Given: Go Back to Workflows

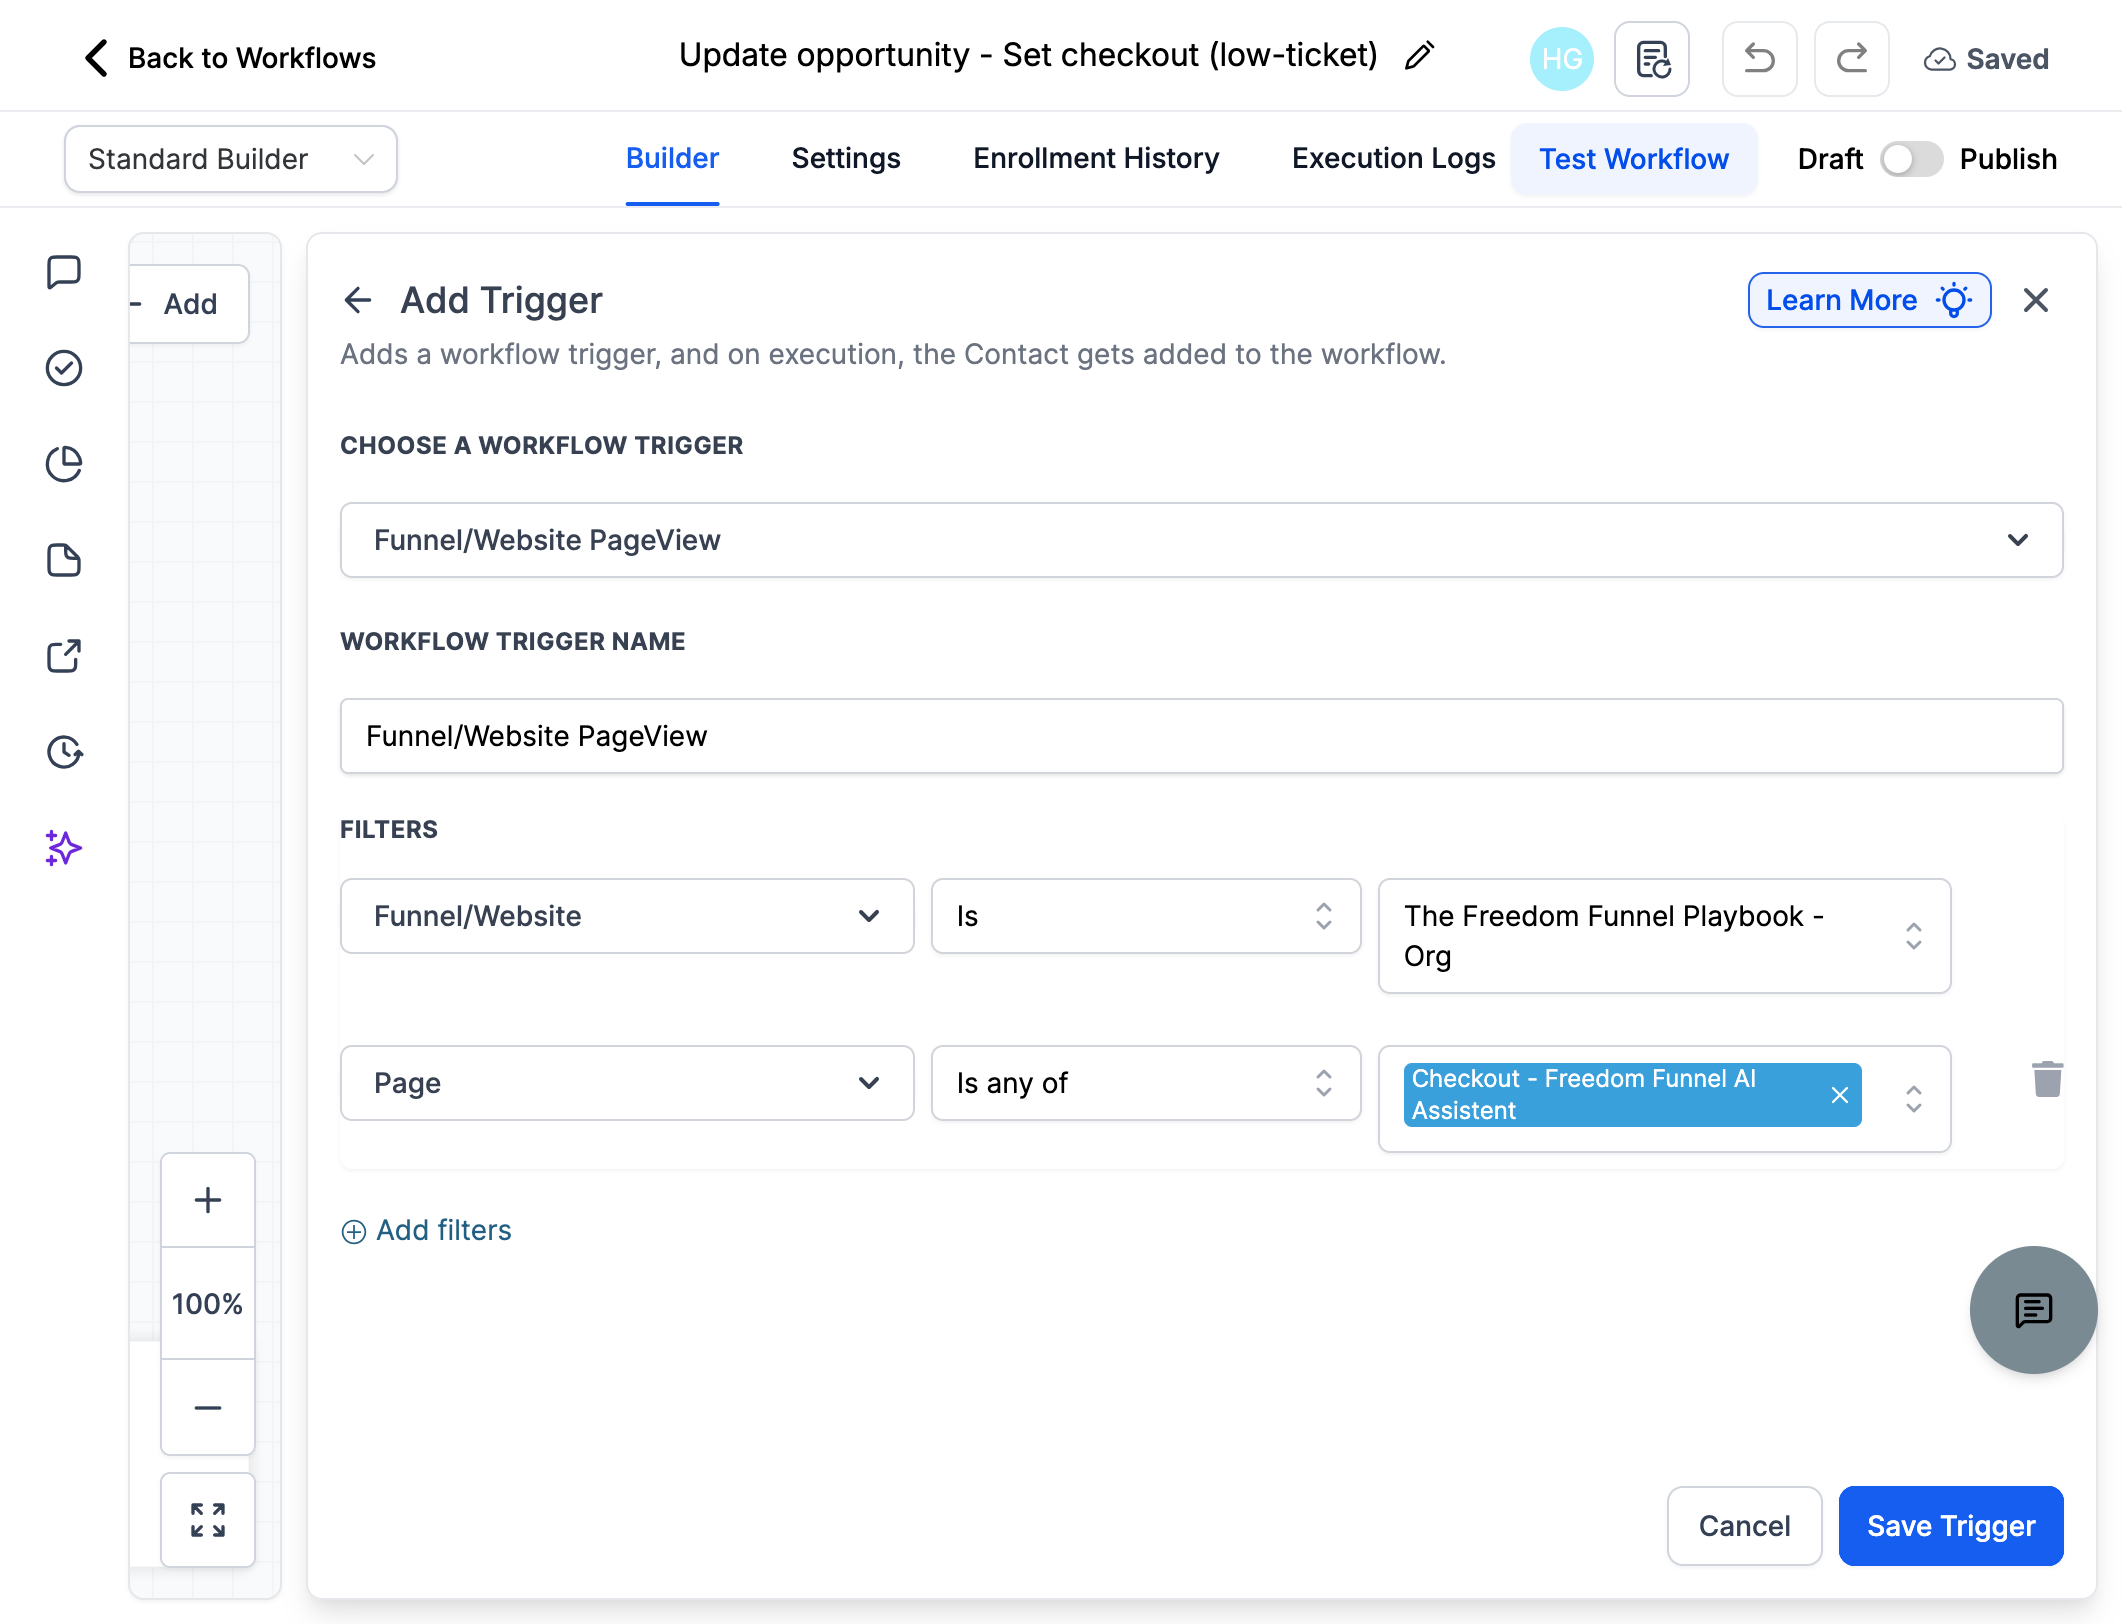Looking at the screenshot, I should tap(230, 58).
